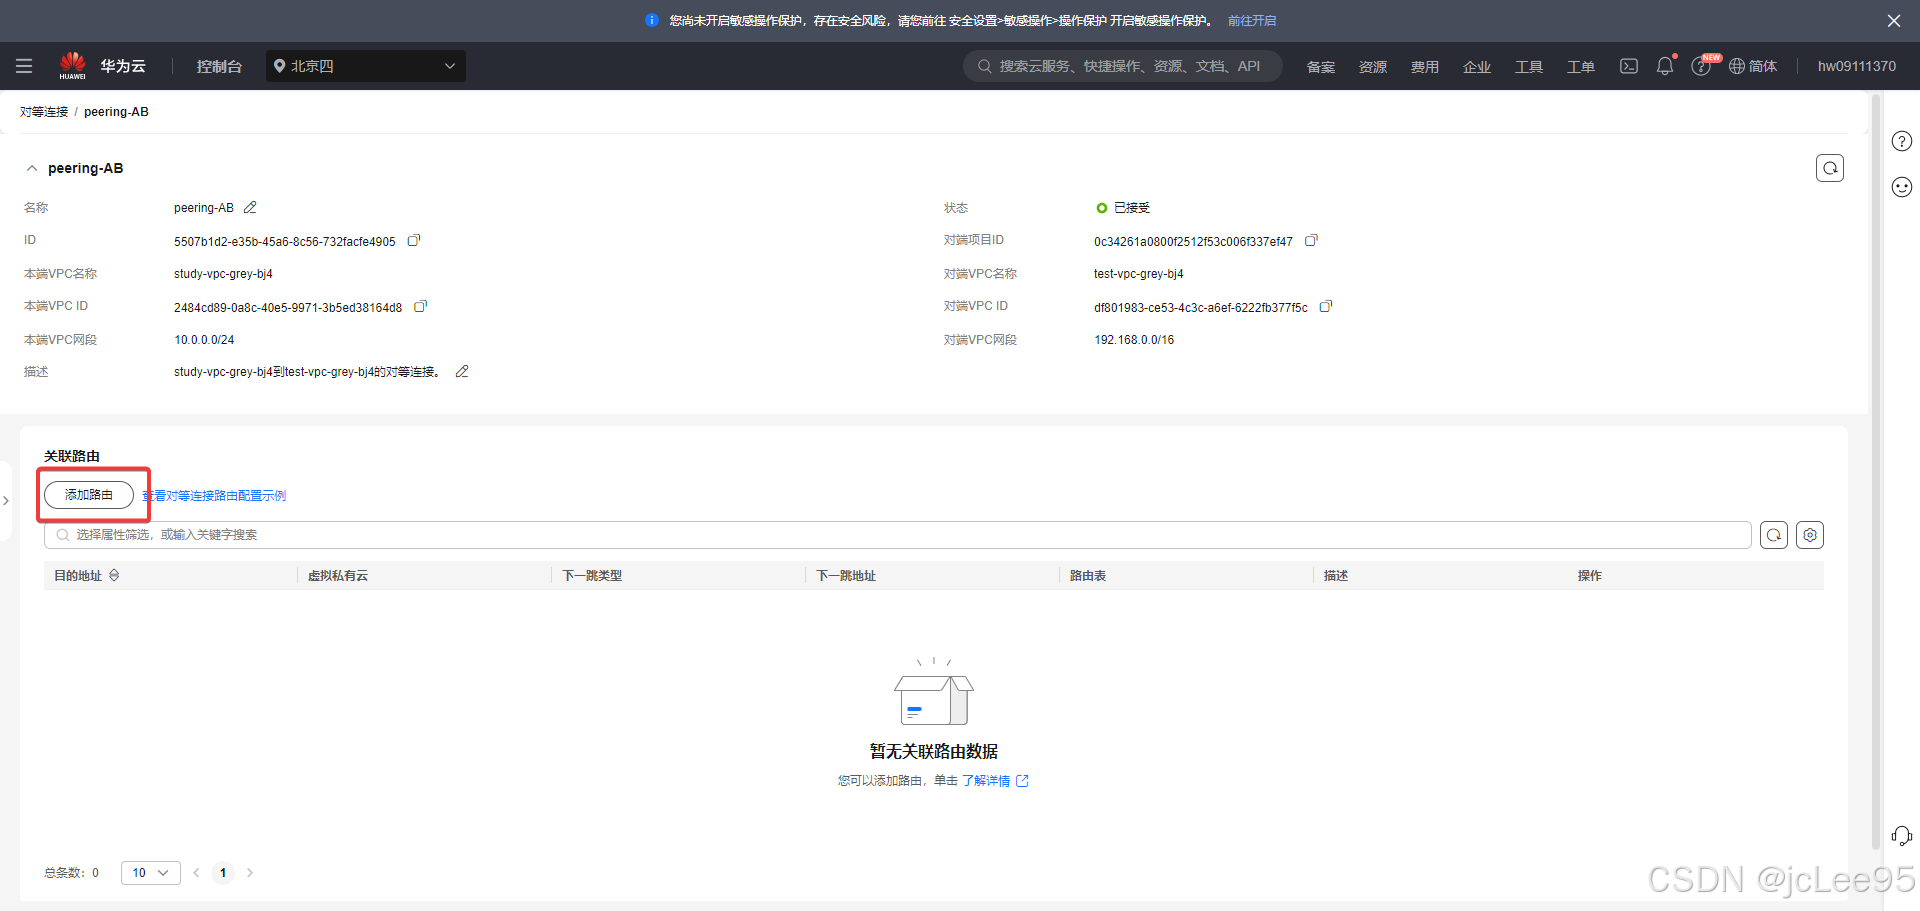This screenshot has height=911, width=1920.
Task: Click the vertical page scrollbar
Action: pos(1876,470)
